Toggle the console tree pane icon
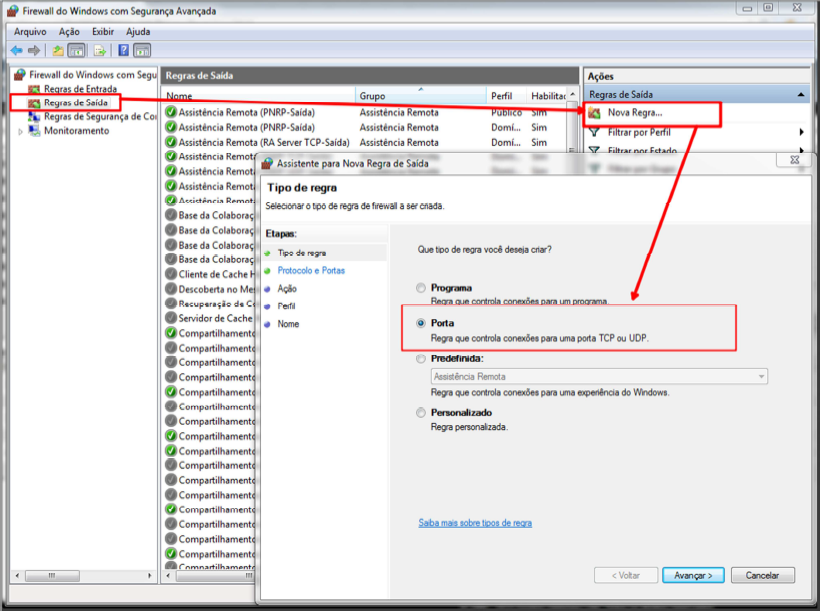This screenshot has height=611, width=820. (x=77, y=50)
